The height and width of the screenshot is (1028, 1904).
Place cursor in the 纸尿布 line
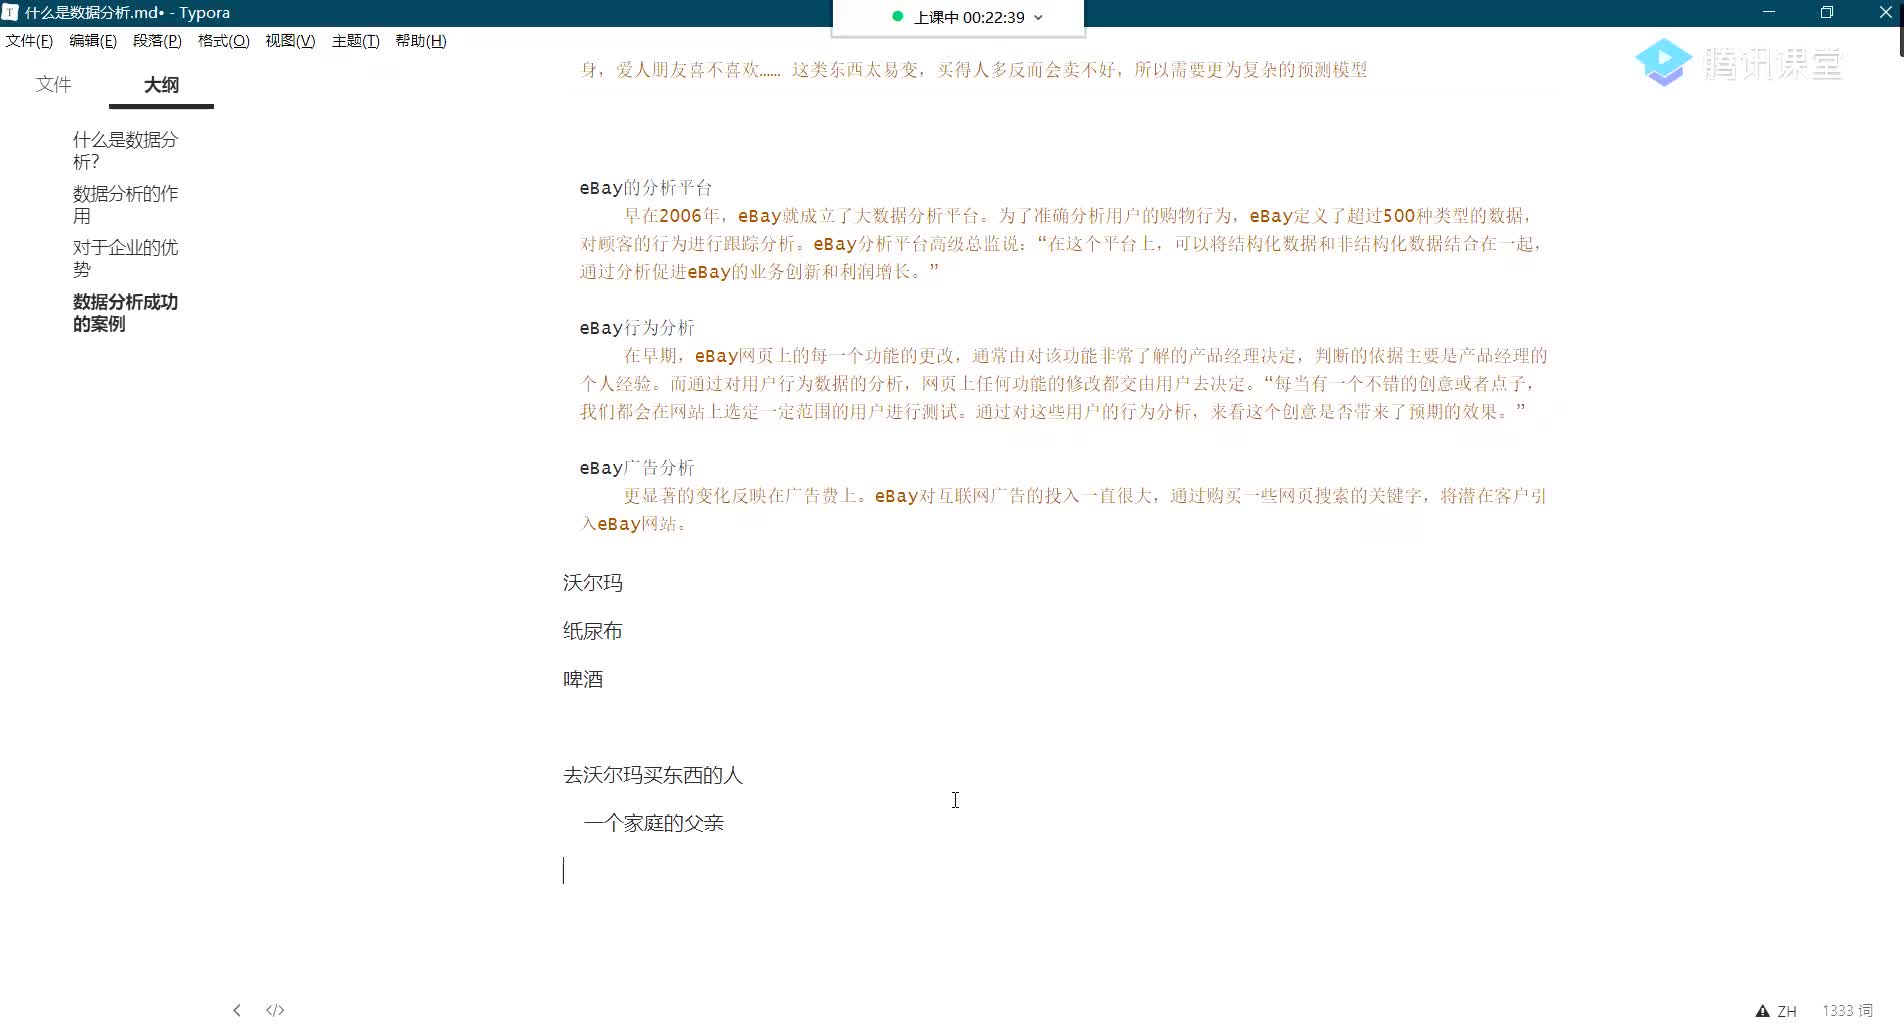[593, 631]
